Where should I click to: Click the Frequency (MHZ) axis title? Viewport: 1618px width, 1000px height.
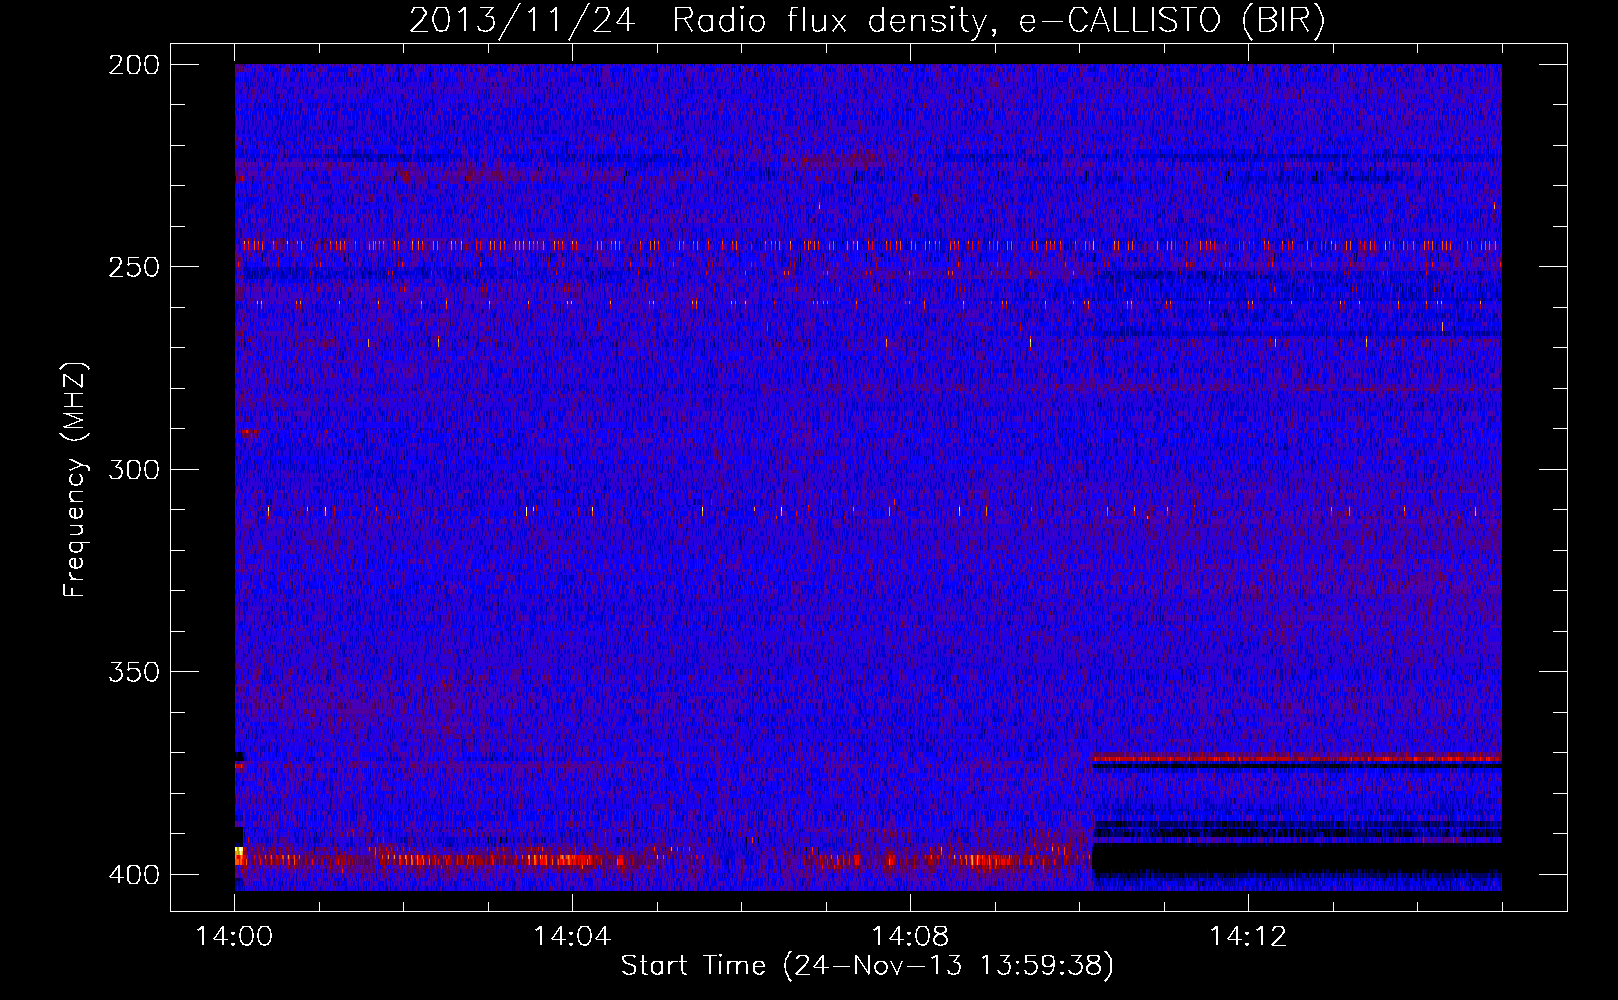click(x=75, y=480)
